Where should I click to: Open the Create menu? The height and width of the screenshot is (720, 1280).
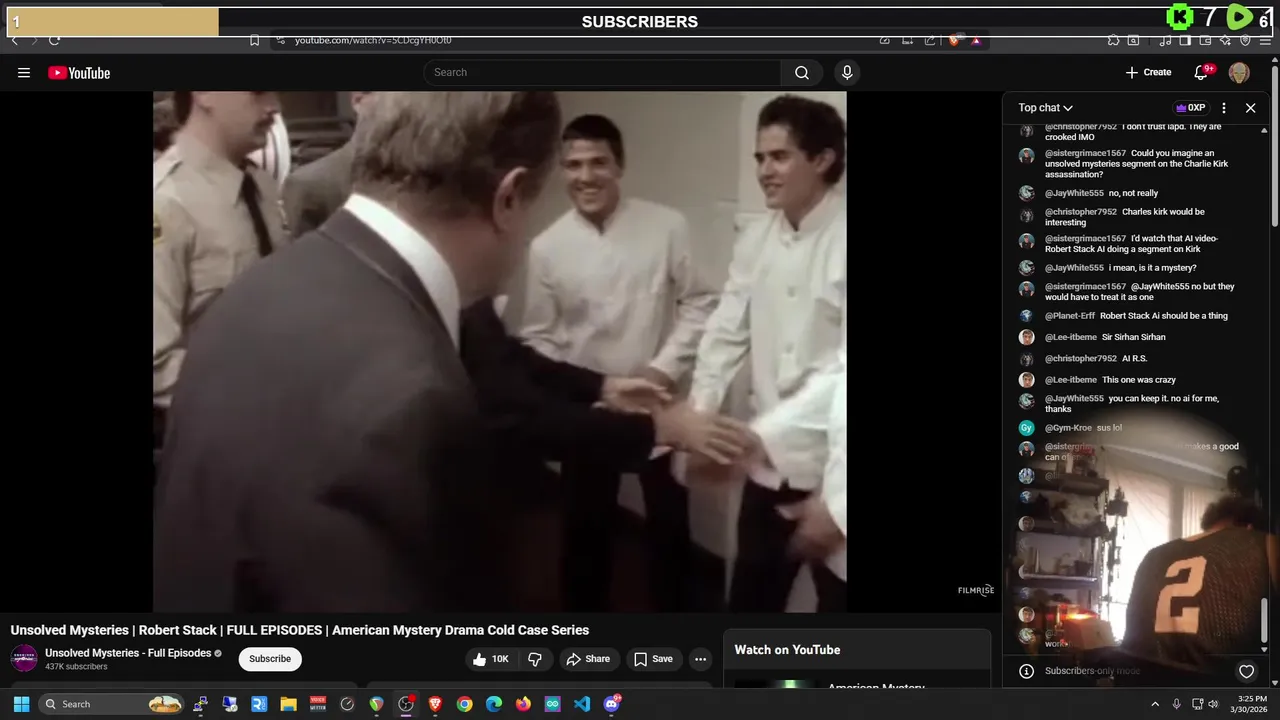[1148, 72]
